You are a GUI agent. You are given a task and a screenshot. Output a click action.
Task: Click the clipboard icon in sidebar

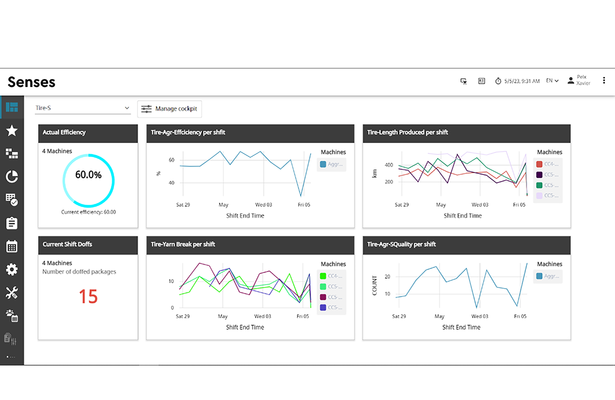click(12, 222)
